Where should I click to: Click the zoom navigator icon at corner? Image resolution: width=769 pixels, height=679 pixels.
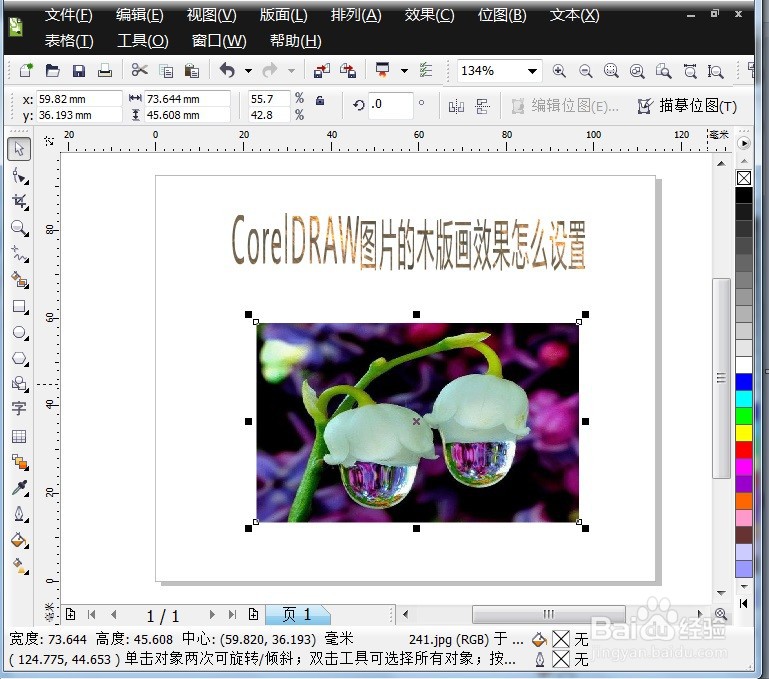coord(720,614)
